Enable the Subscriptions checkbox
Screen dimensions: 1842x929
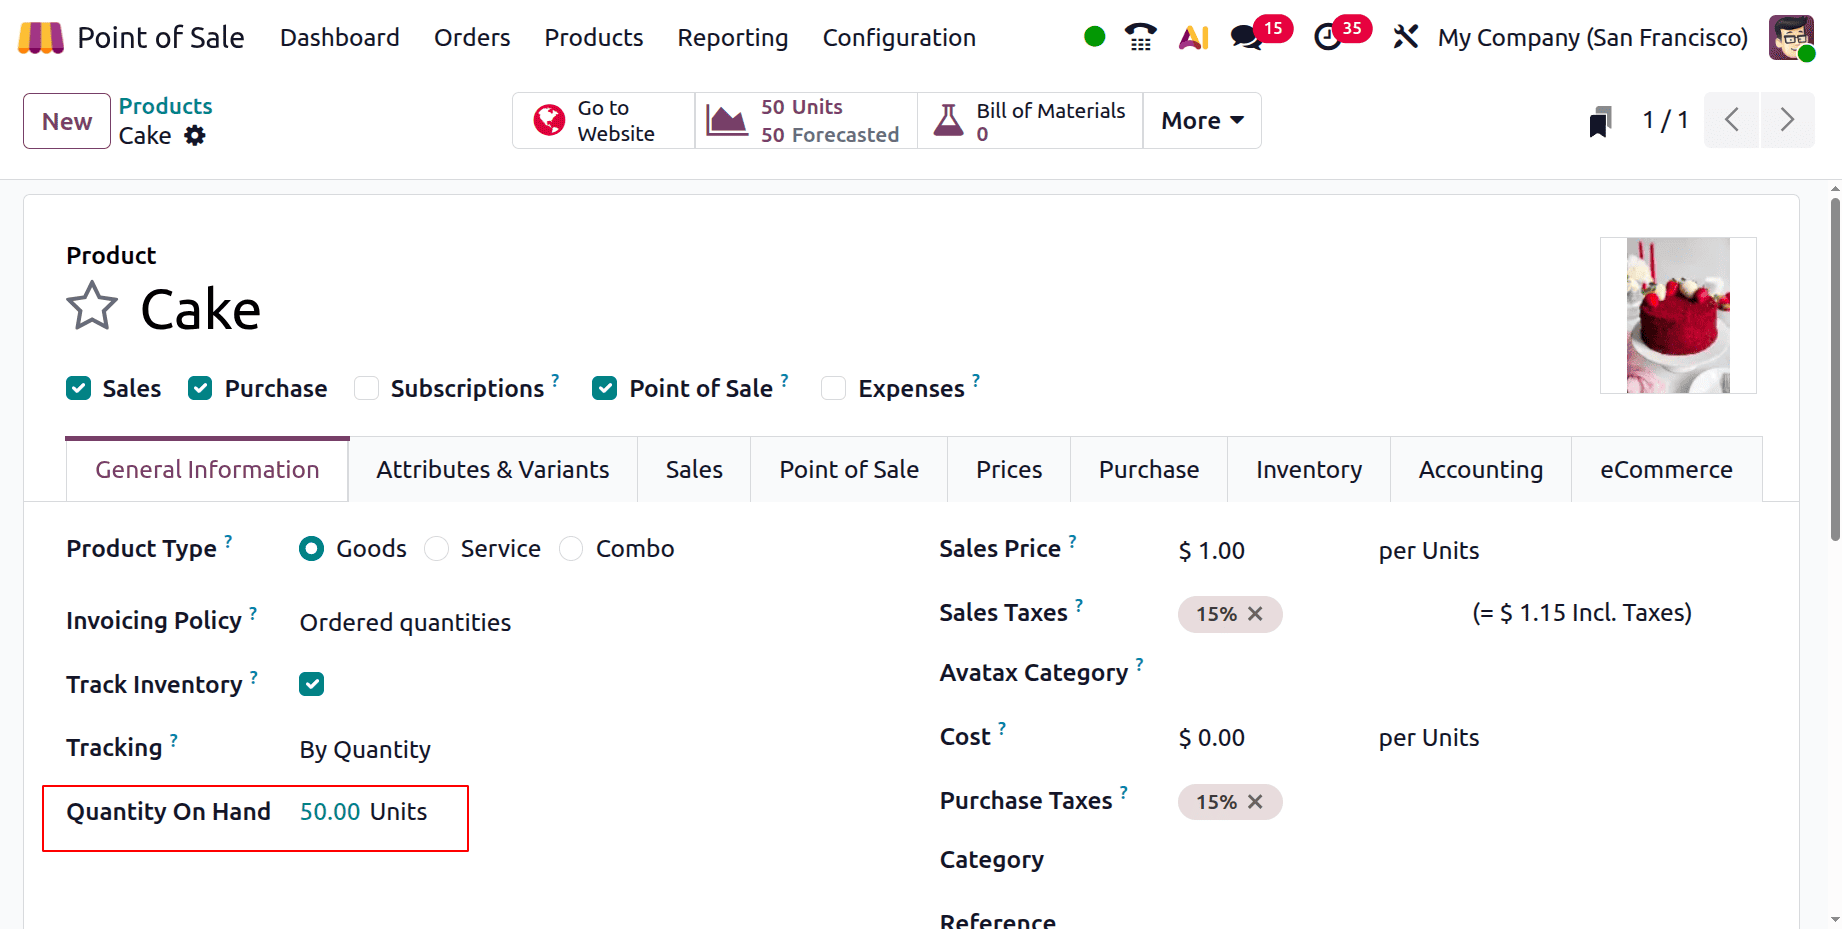click(367, 388)
